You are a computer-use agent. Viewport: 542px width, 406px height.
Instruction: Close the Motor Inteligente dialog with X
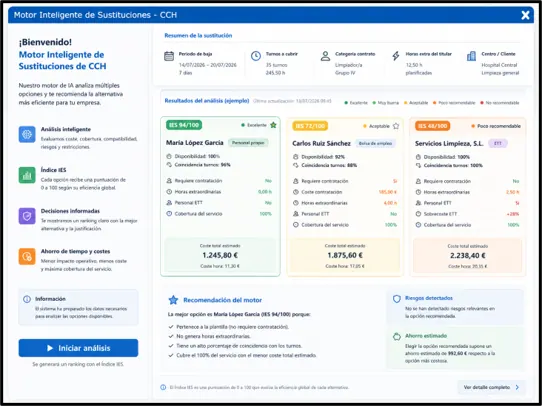pyautogui.click(x=525, y=15)
